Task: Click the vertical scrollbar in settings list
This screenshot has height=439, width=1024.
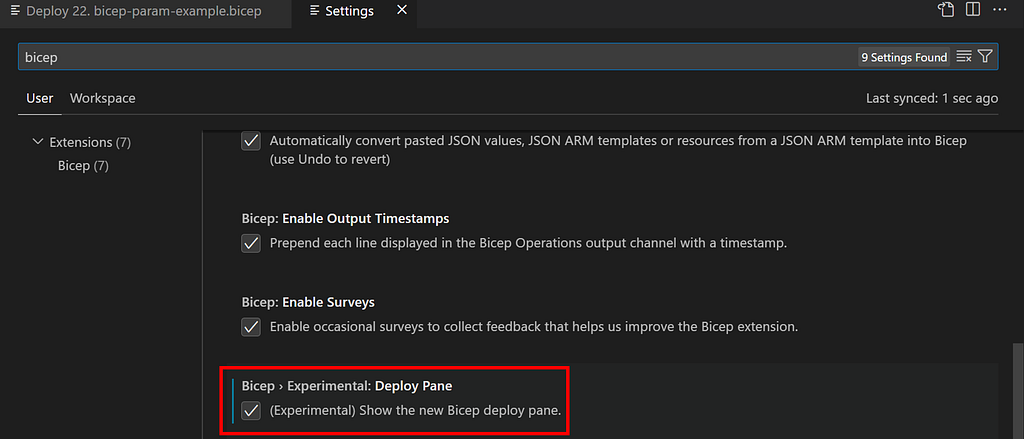Action: pos(1017,391)
